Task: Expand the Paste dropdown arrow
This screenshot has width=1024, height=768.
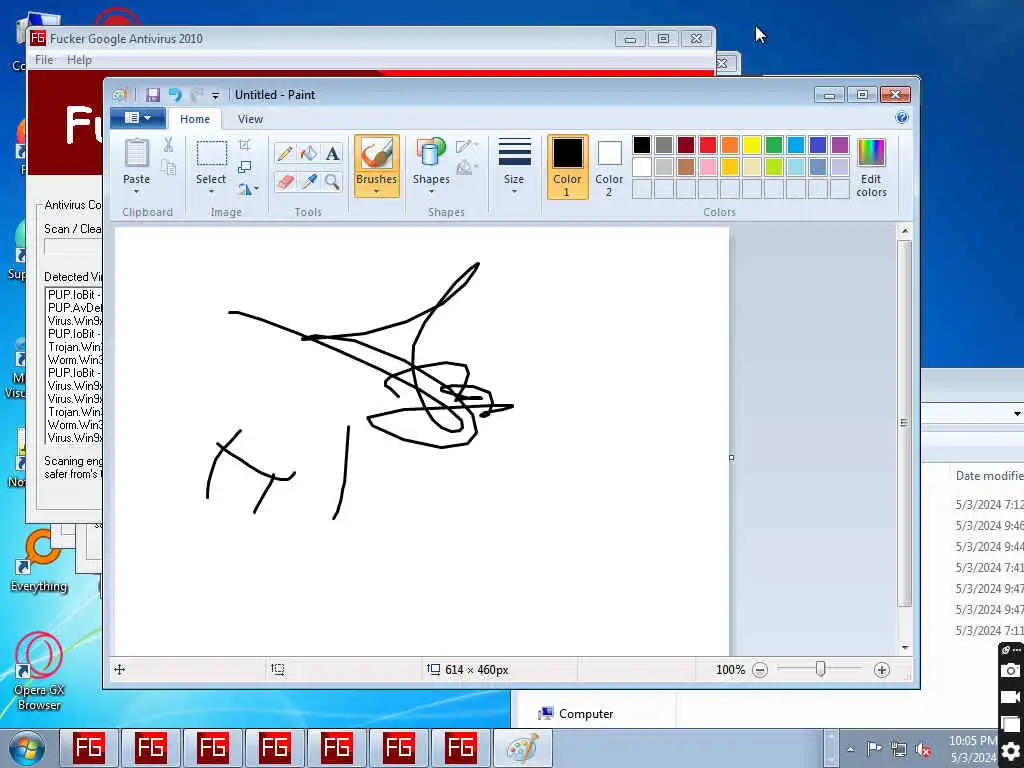Action: (136, 192)
